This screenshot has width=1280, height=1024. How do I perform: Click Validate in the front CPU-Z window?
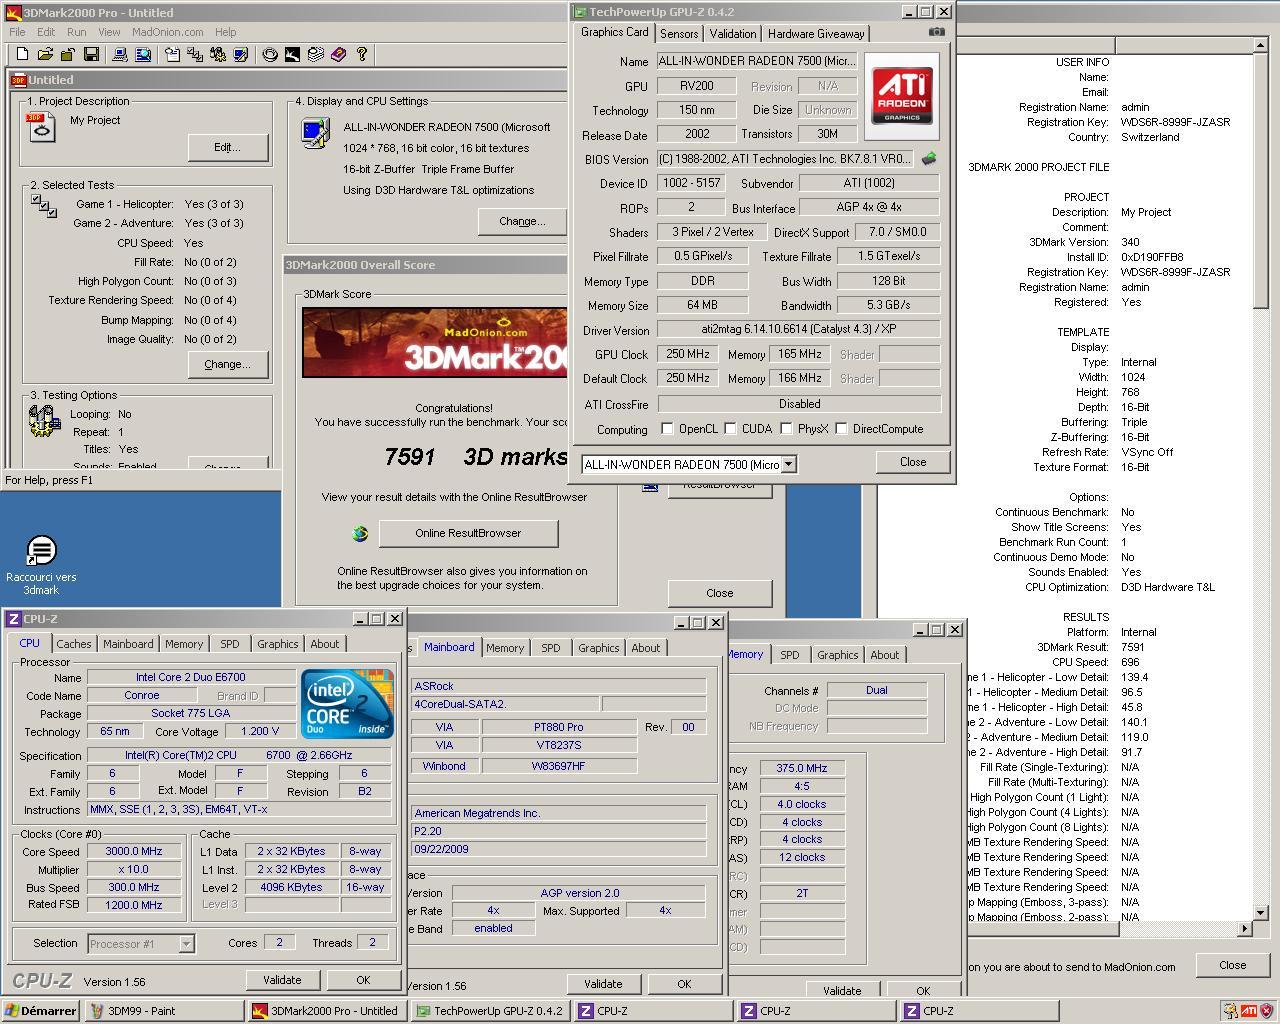282,980
